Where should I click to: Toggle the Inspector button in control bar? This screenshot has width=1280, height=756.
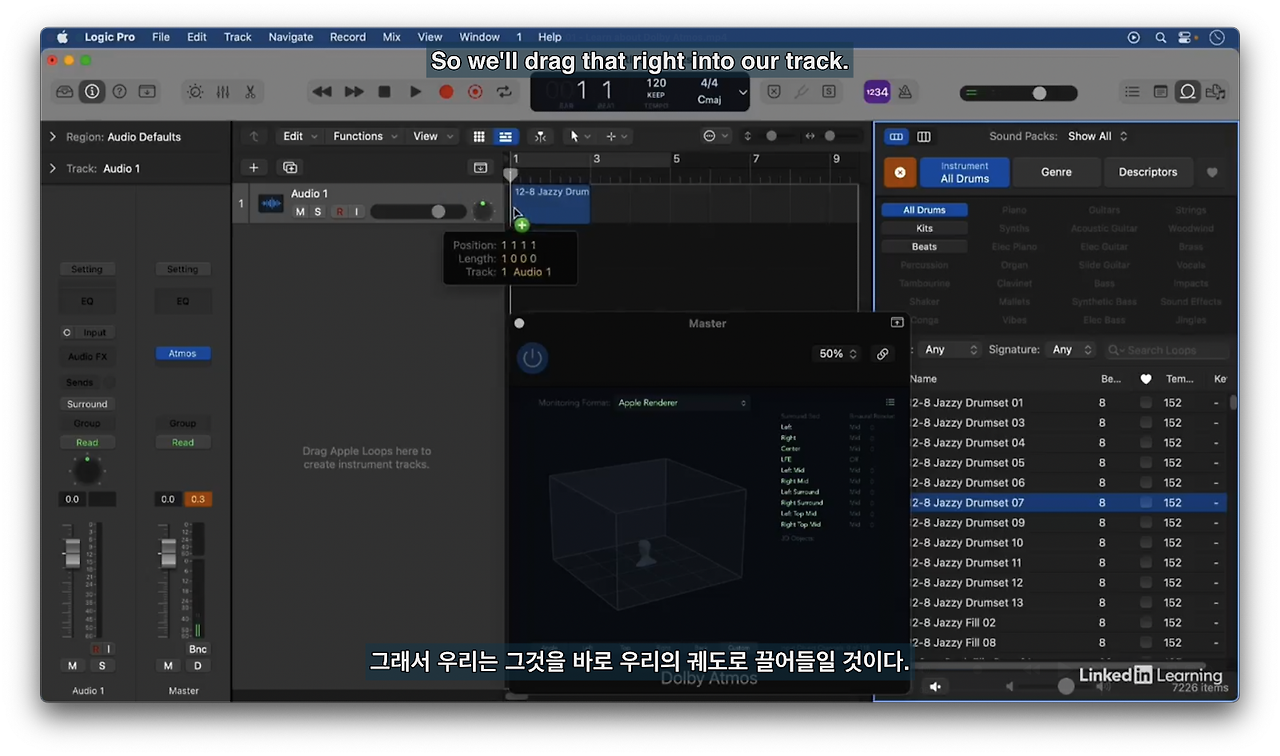92,92
